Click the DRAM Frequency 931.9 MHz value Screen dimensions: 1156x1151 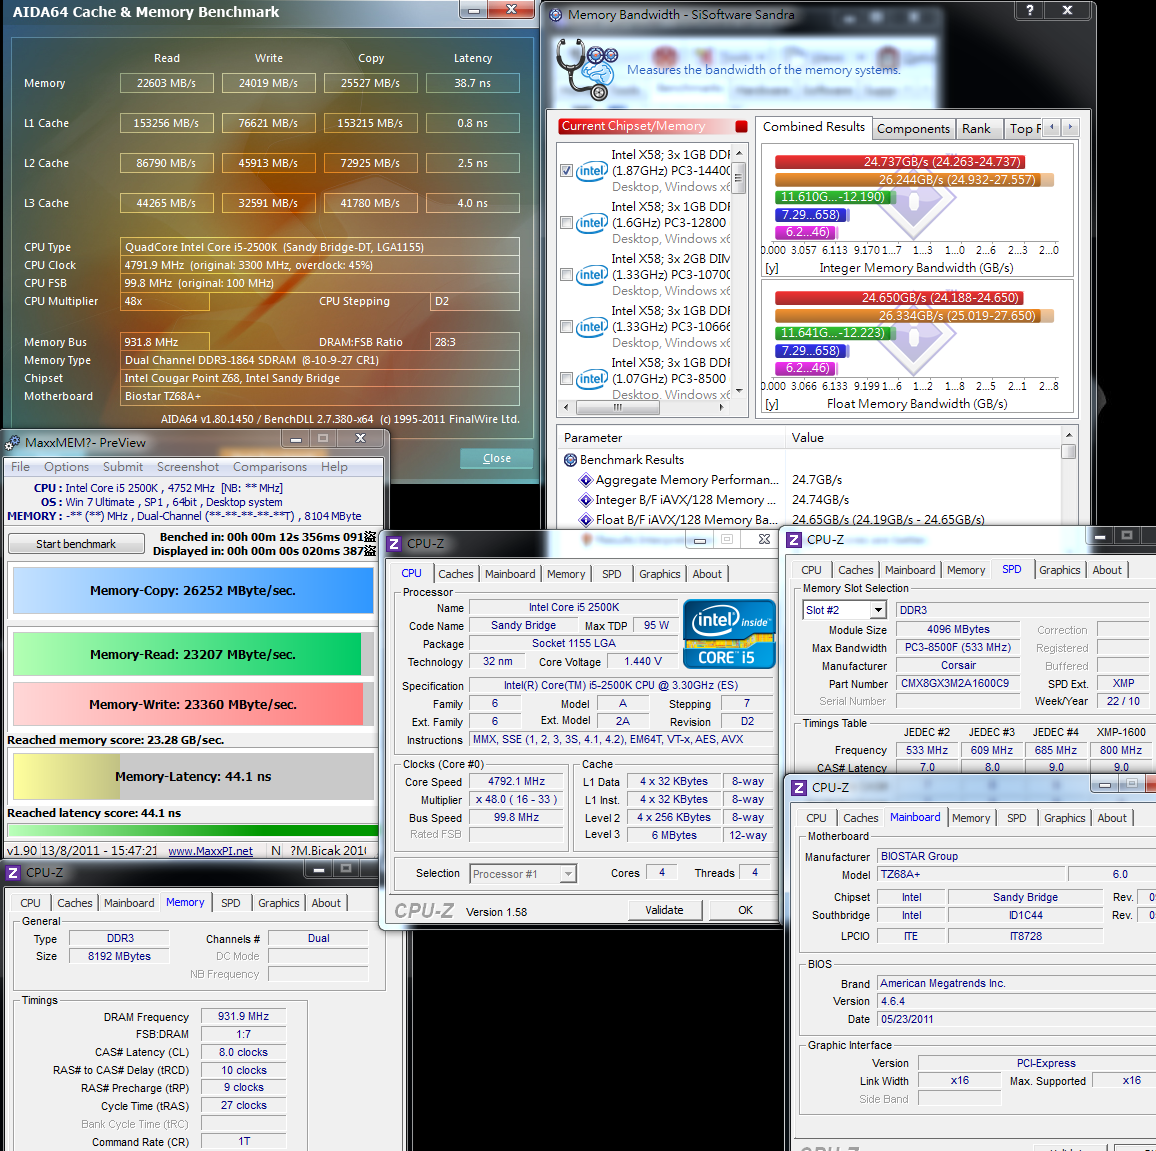click(x=243, y=1016)
